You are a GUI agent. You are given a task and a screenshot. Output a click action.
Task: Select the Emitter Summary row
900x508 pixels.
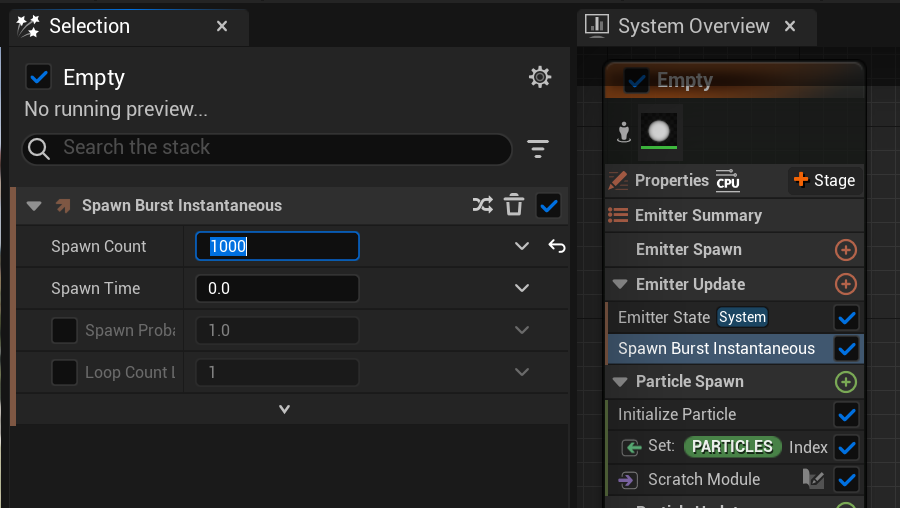698,216
